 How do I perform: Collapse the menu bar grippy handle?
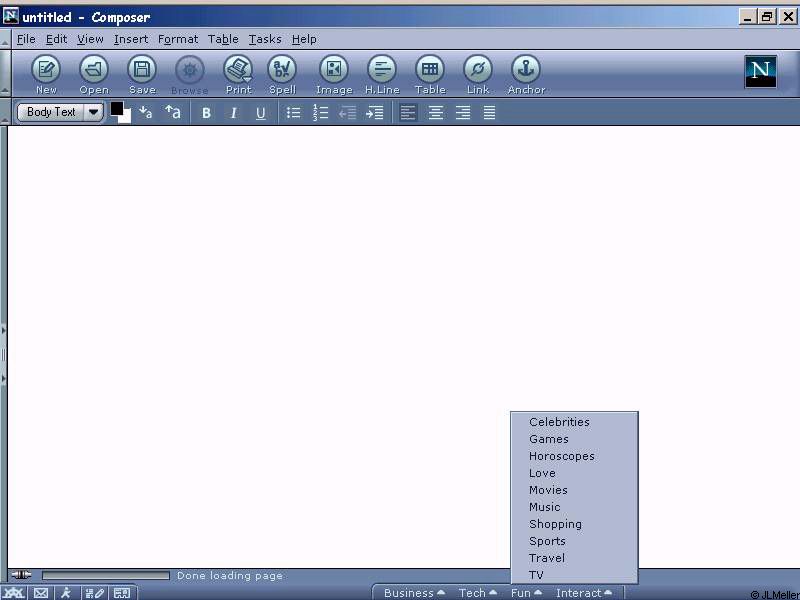[5, 39]
